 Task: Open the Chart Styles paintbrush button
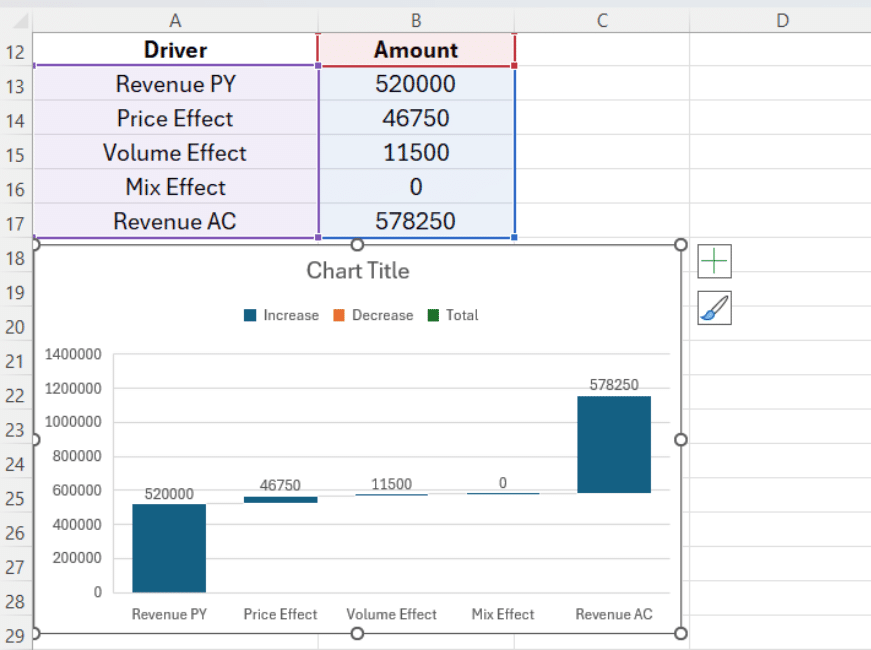[714, 308]
